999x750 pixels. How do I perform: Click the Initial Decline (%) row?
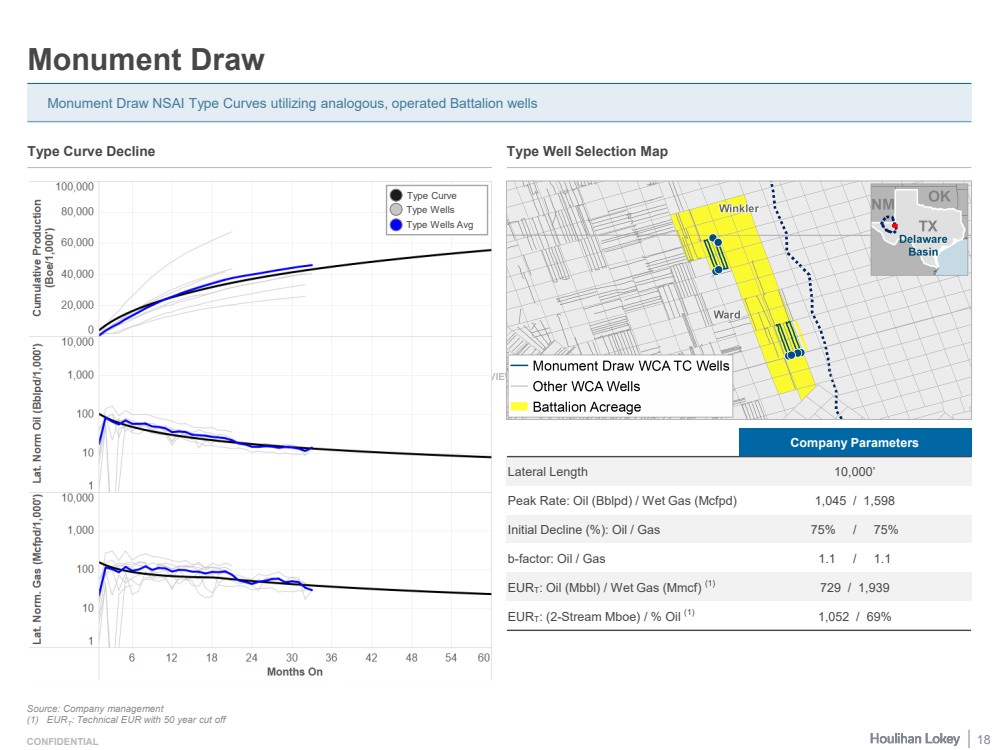(x=738, y=530)
